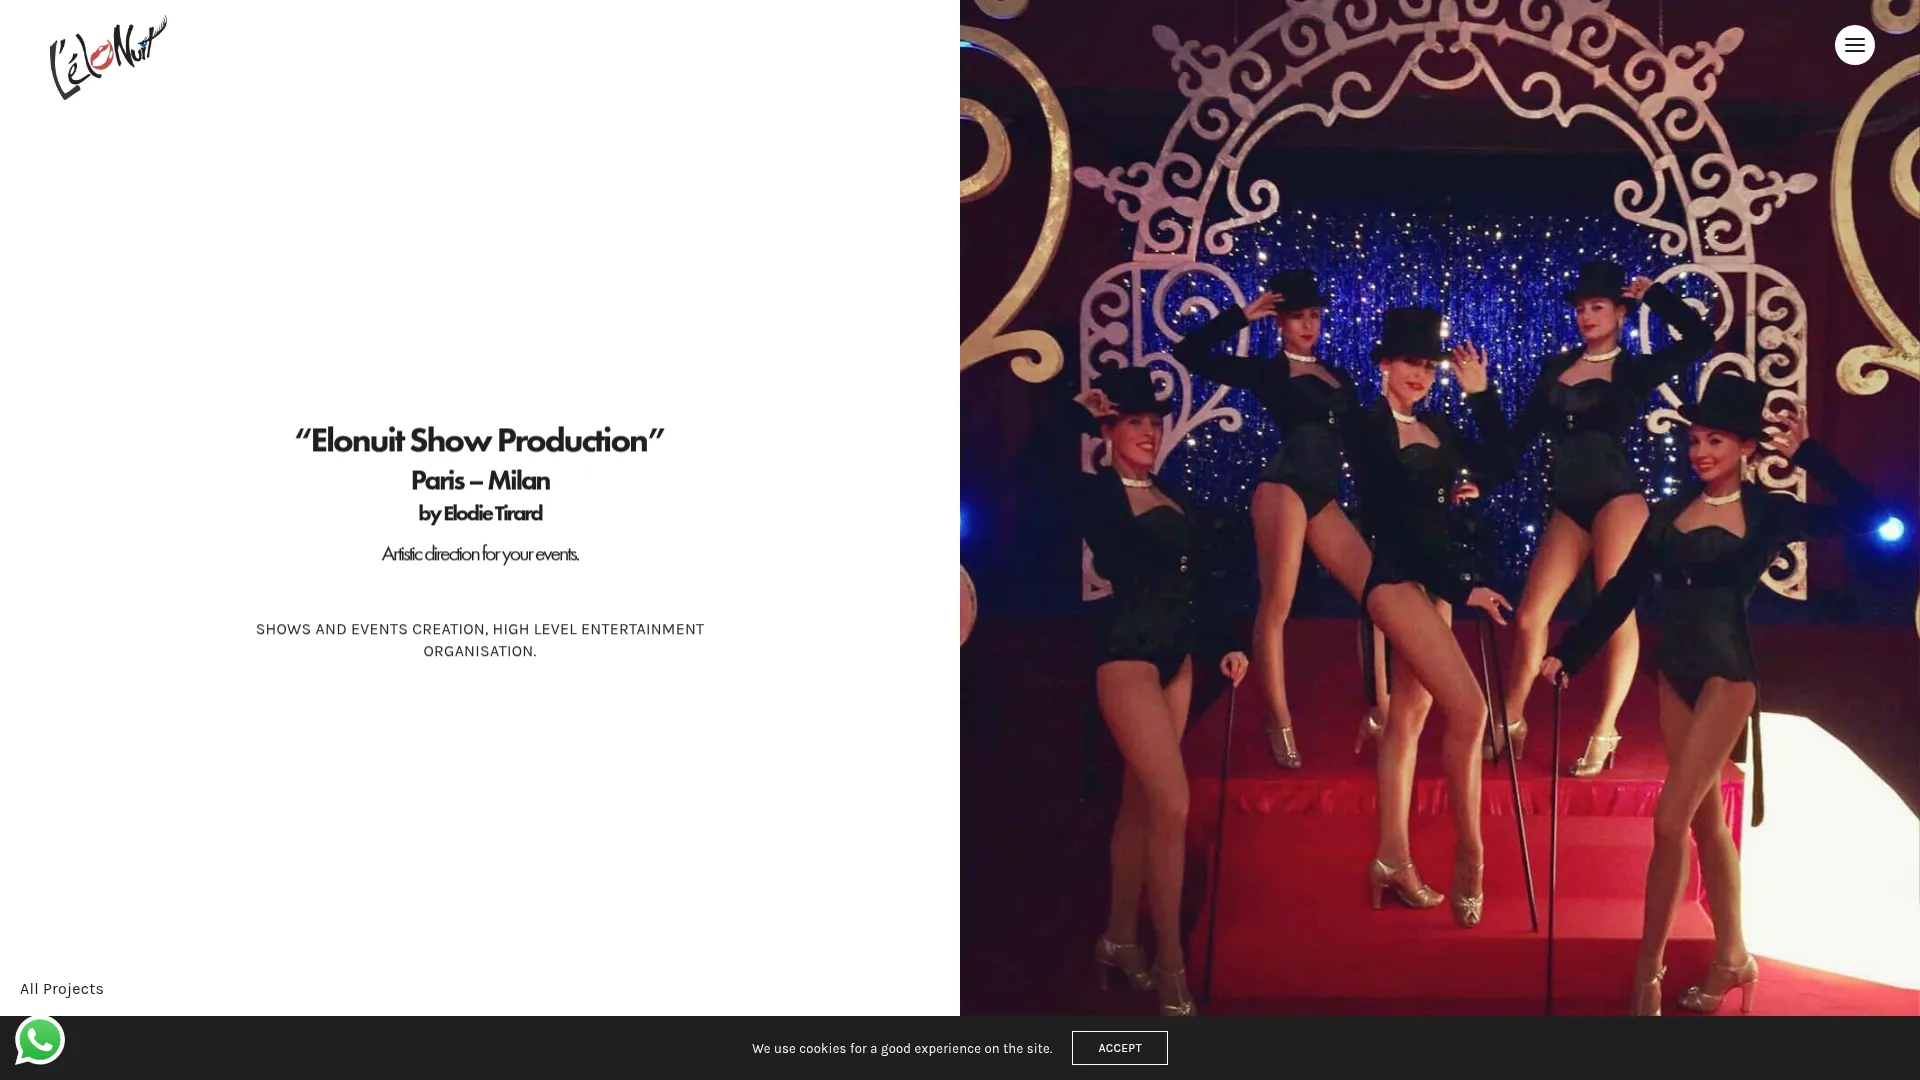Click the "SHOWS AND EVENTS CREATION" tagline

pos(480,640)
